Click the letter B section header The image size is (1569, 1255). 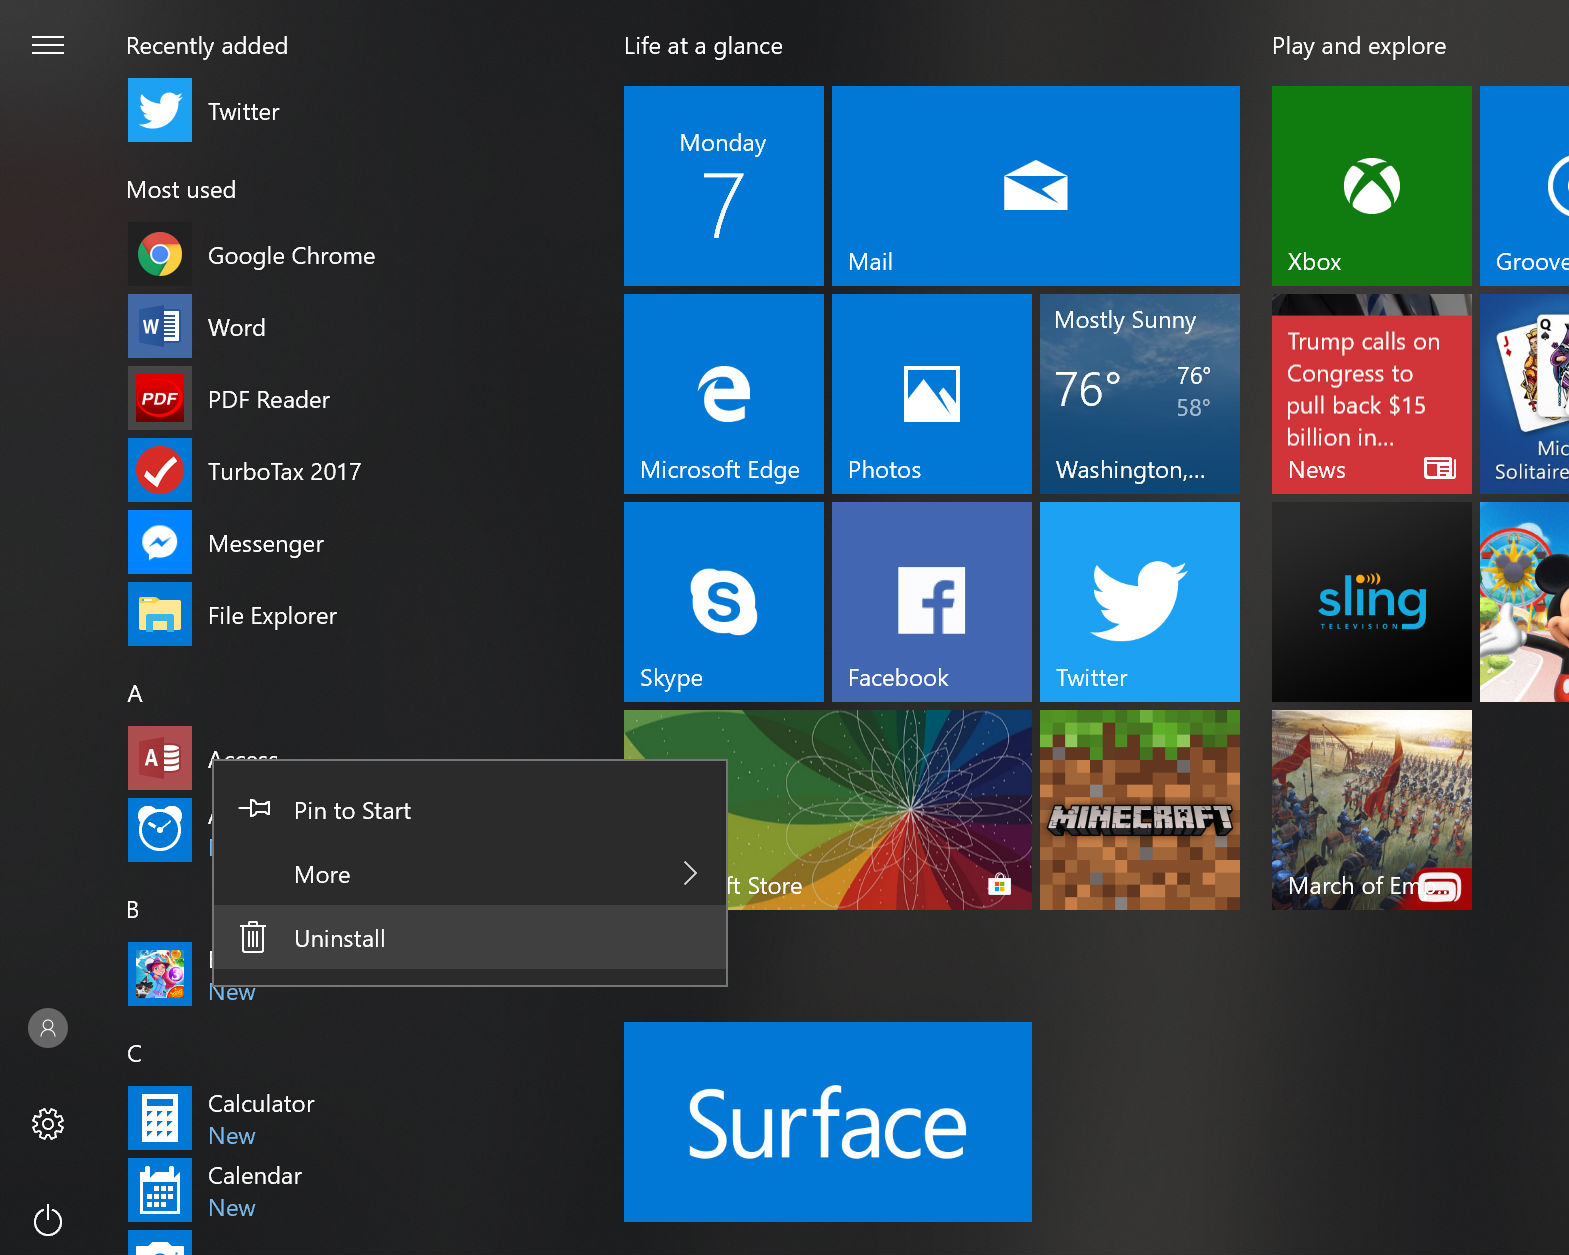click(133, 910)
